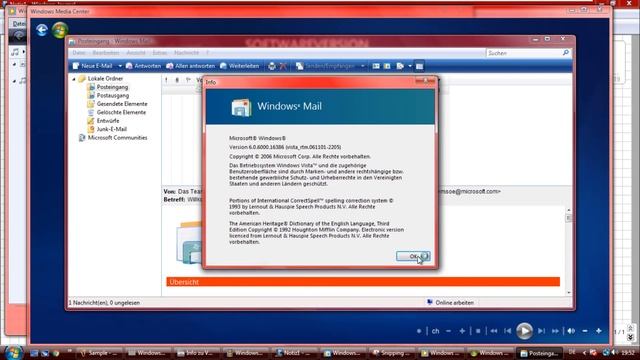Open the Gesendete Elemente folder
Screen dimensions: 640x360
(x=122, y=104)
